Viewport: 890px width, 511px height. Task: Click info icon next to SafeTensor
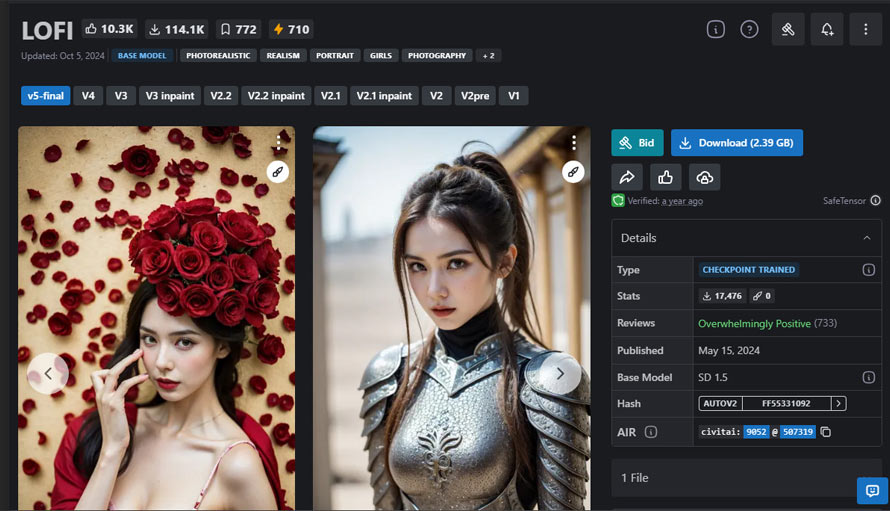point(874,201)
